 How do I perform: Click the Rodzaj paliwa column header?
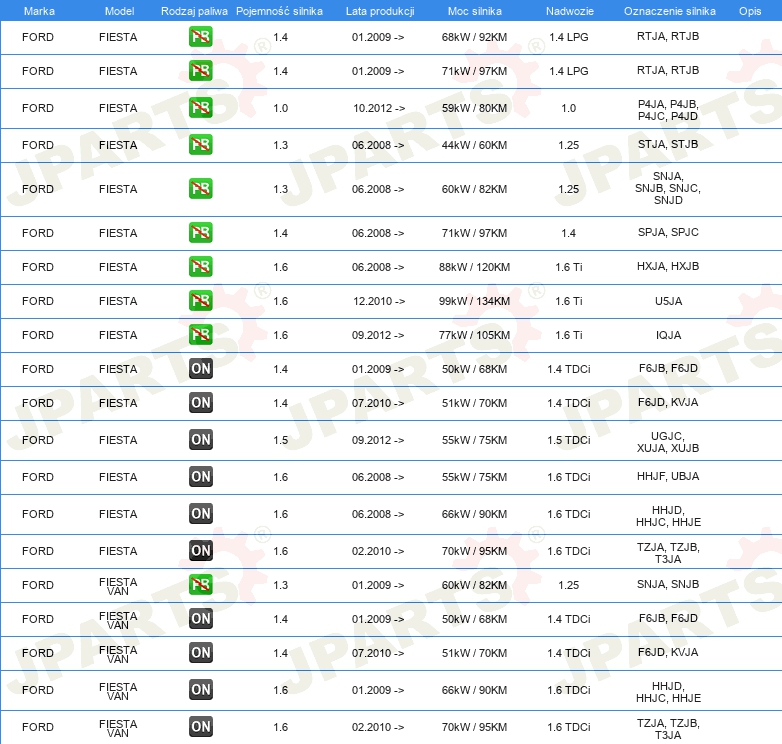click(194, 11)
